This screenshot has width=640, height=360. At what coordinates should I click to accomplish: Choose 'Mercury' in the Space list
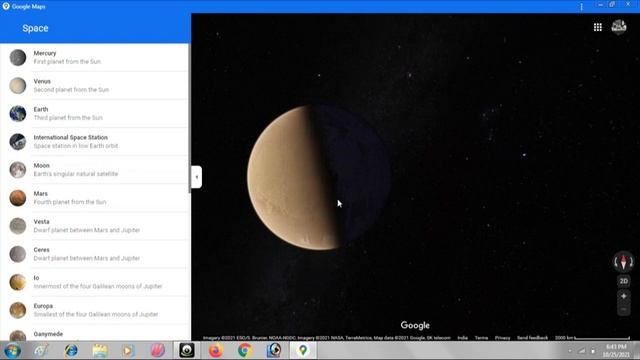coord(45,53)
